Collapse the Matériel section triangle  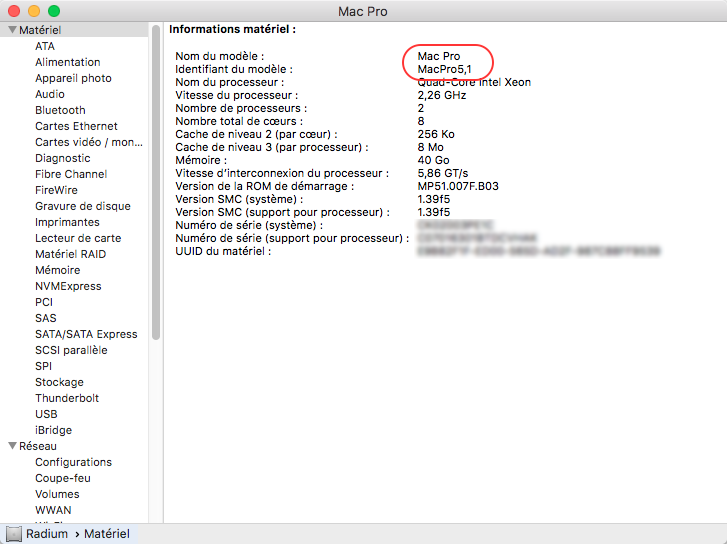point(13,30)
